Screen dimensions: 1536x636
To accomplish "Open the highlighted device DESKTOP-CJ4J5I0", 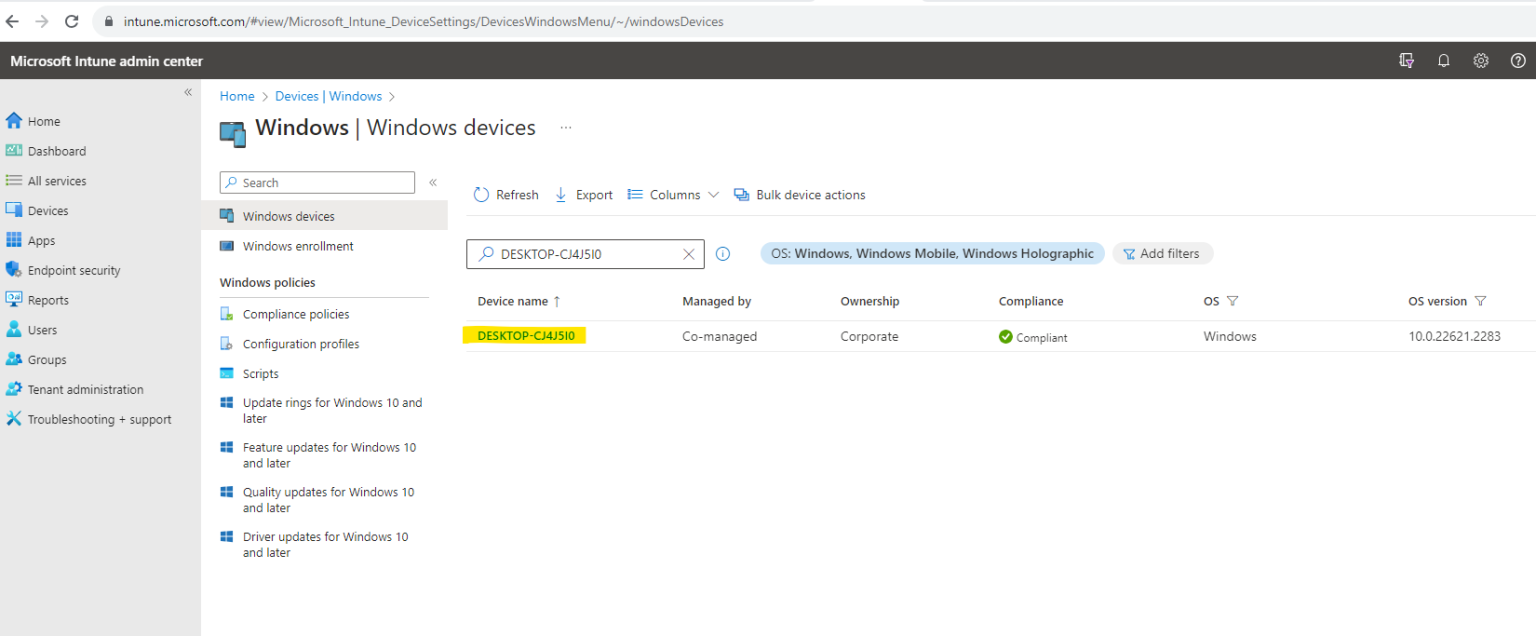I will coord(524,336).
